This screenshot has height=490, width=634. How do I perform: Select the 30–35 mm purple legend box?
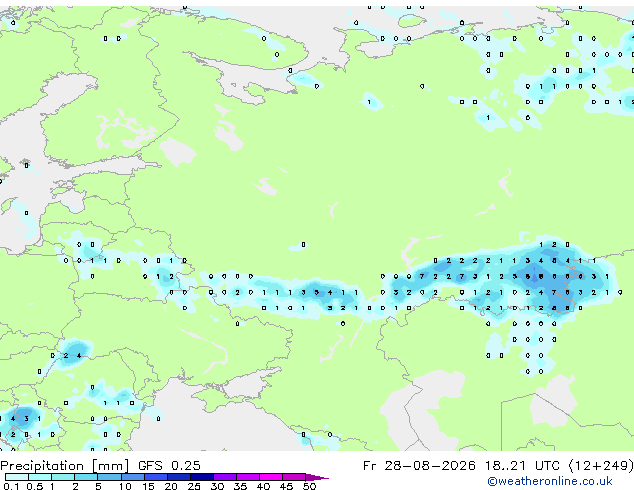(x=225, y=477)
